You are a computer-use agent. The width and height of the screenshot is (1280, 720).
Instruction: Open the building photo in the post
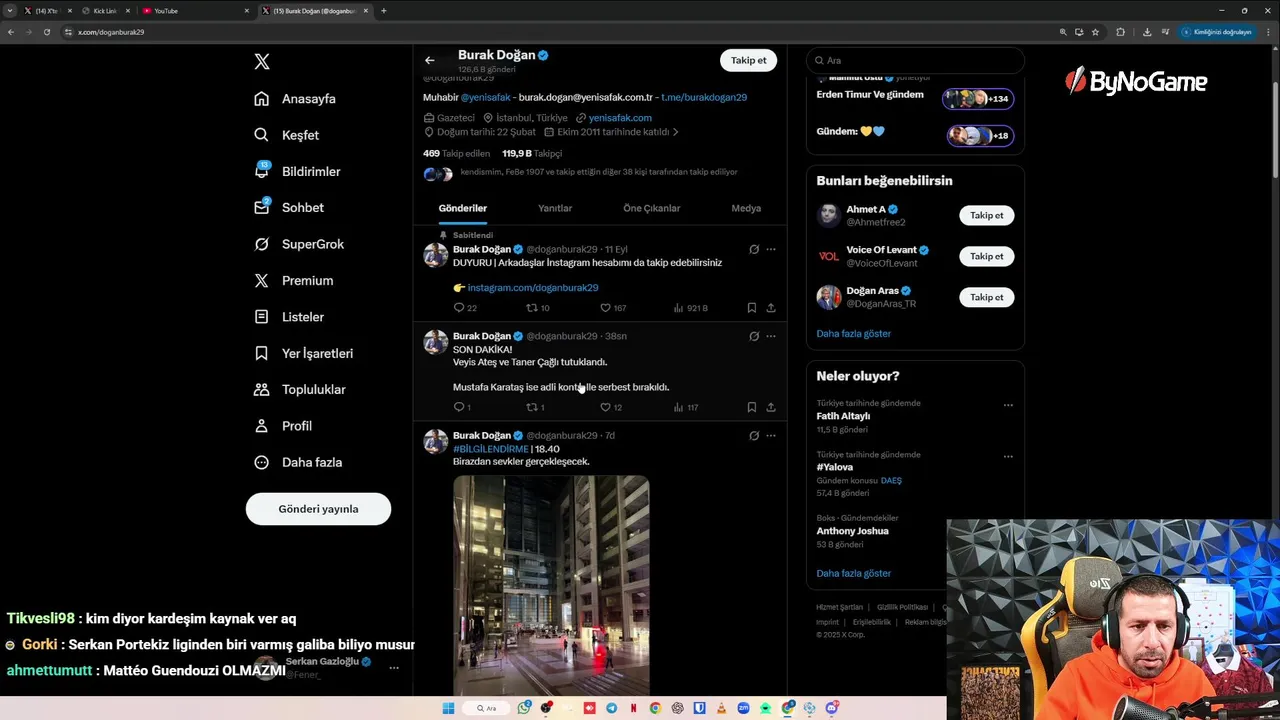(551, 585)
